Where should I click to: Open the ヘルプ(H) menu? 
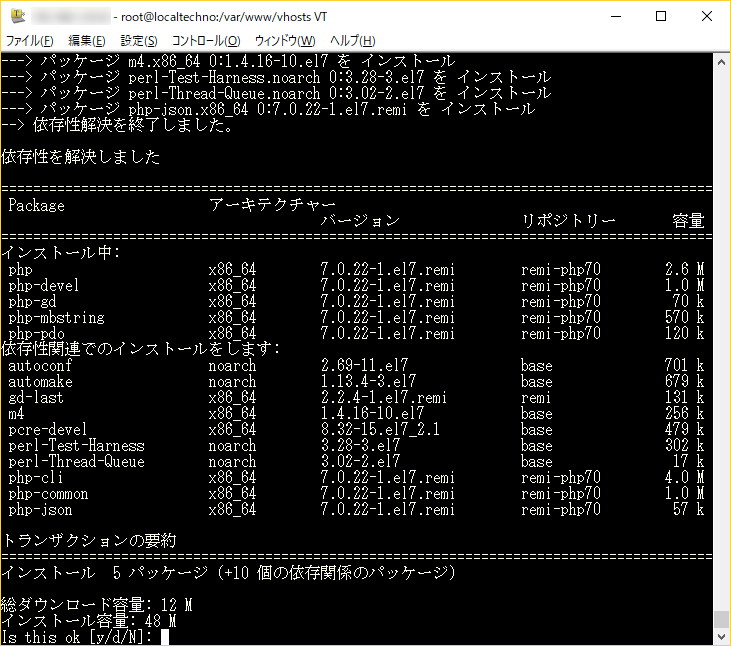(x=352, y=41)
